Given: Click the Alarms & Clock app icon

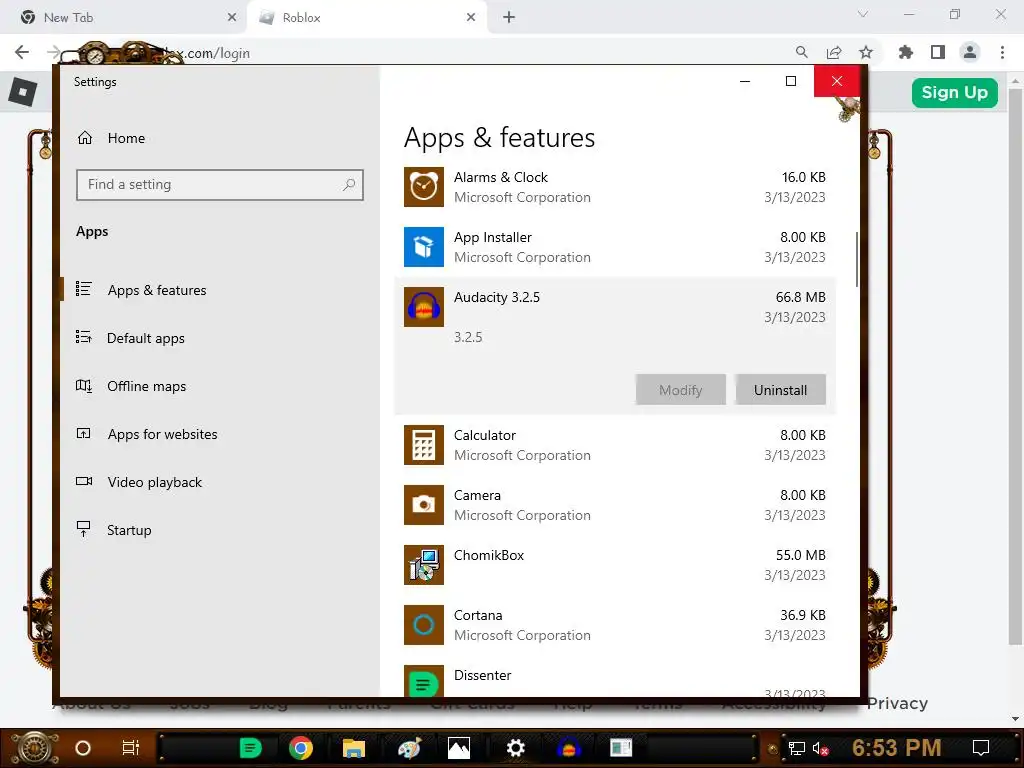Looking at the screenshot, I should [x=423, y=187].
